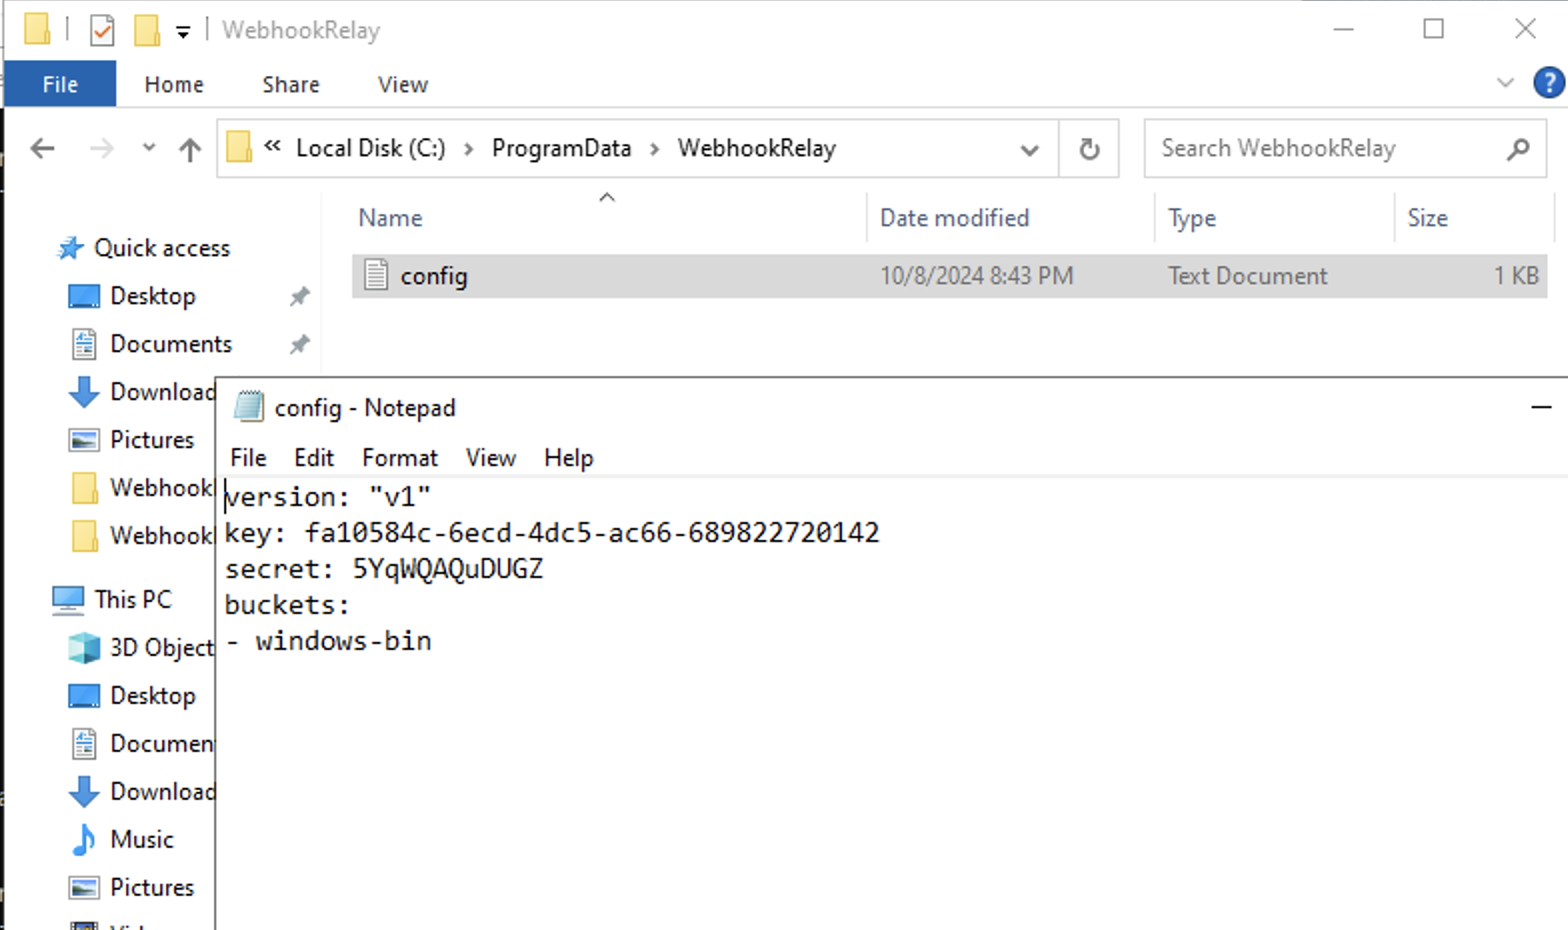
Task: Open the address bar history dropdown
Action: 1029,149
